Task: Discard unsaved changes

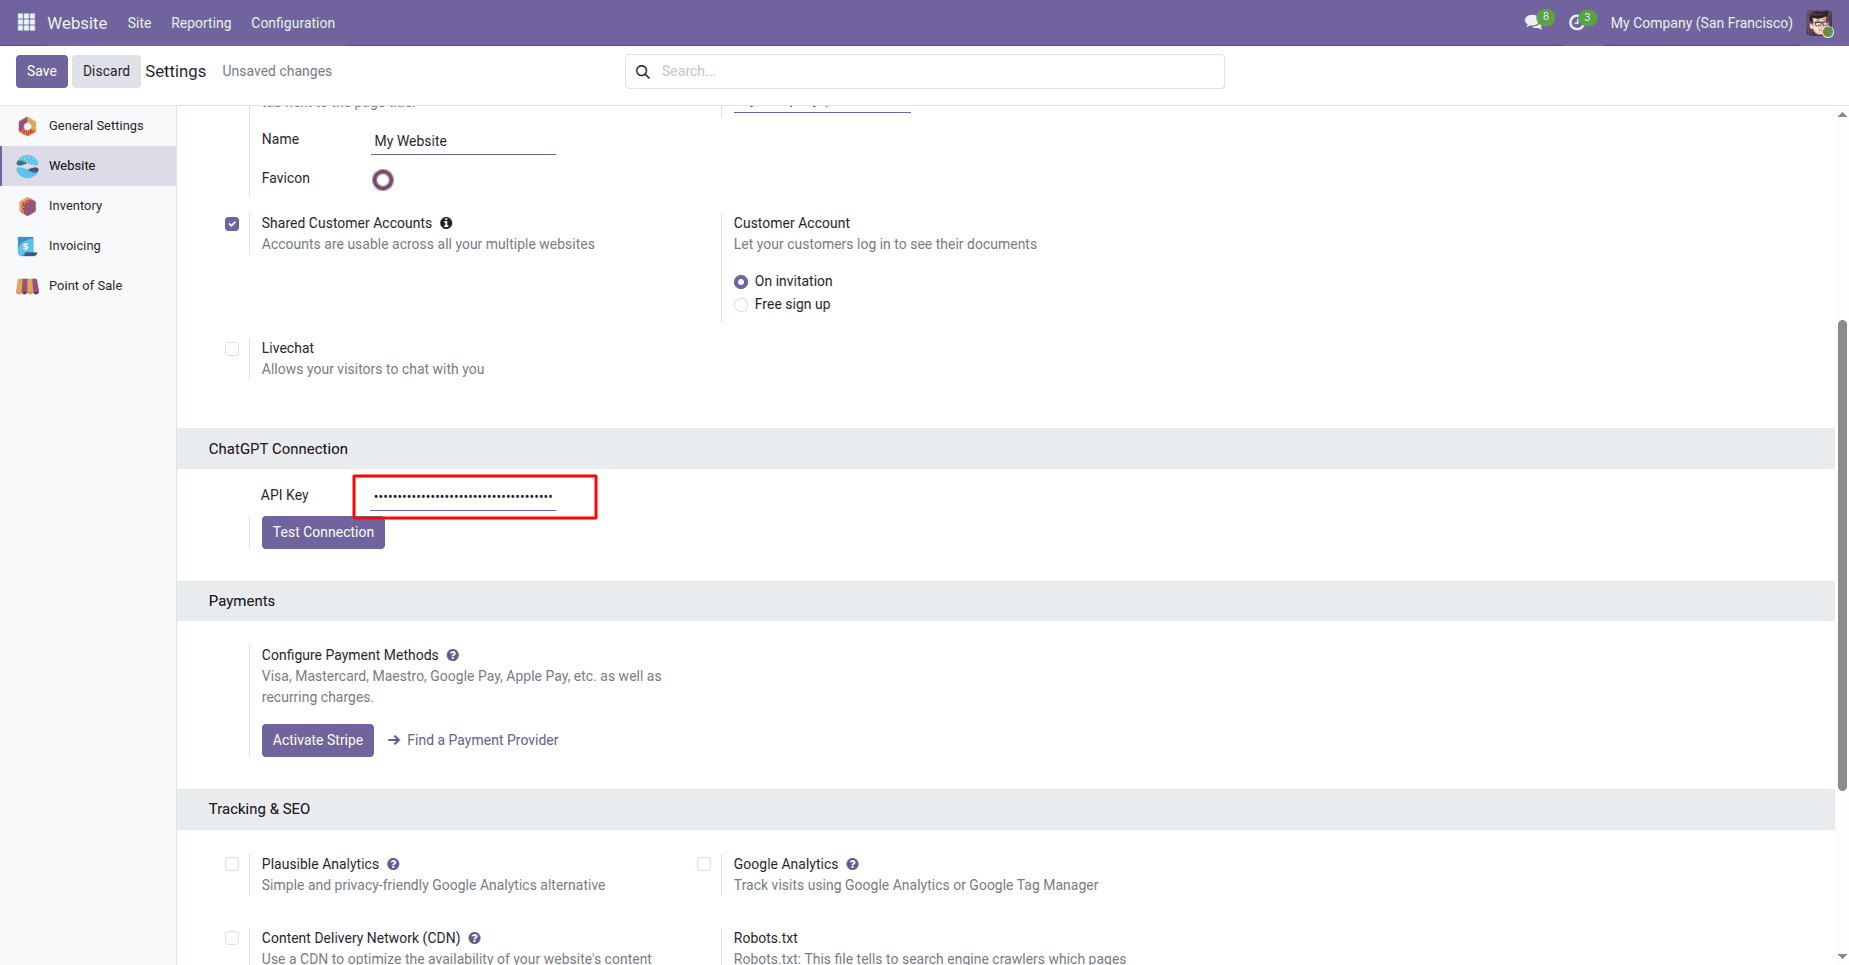Action: coord(106,71)
